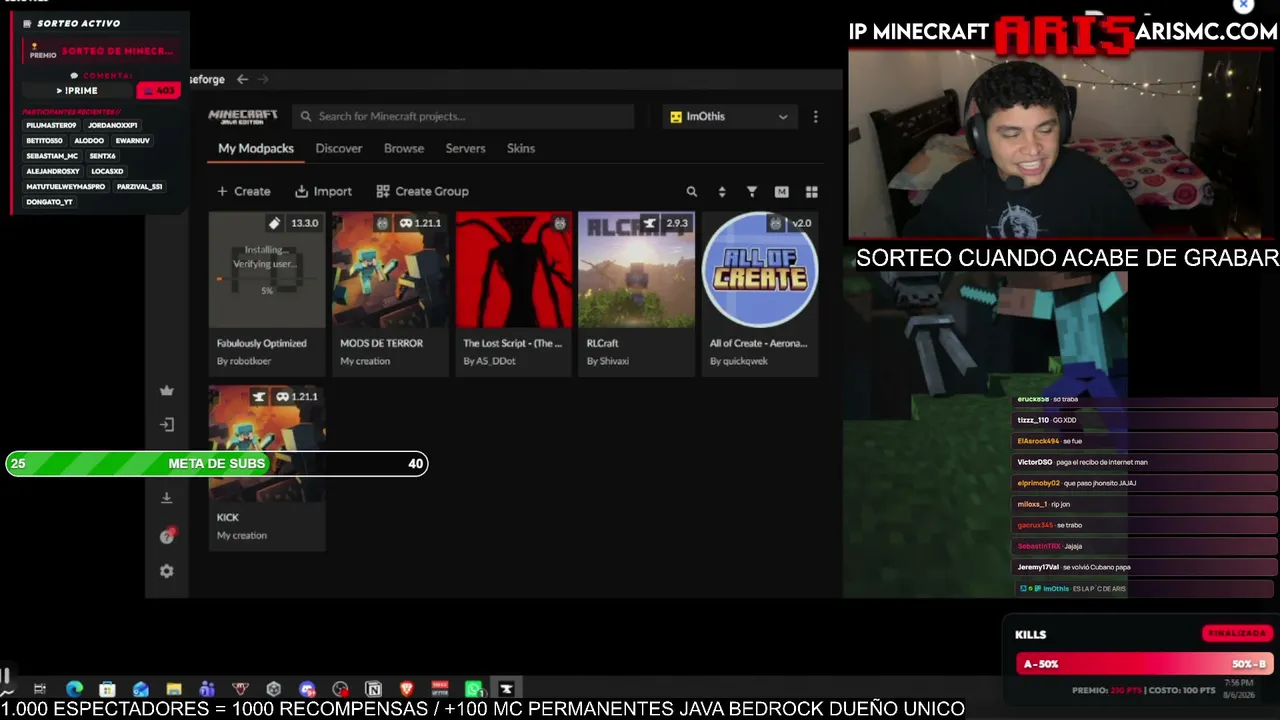Viewport: 1280px width, 720px height.
Task: Open the settings gear in sidebar
Action: 167,571
